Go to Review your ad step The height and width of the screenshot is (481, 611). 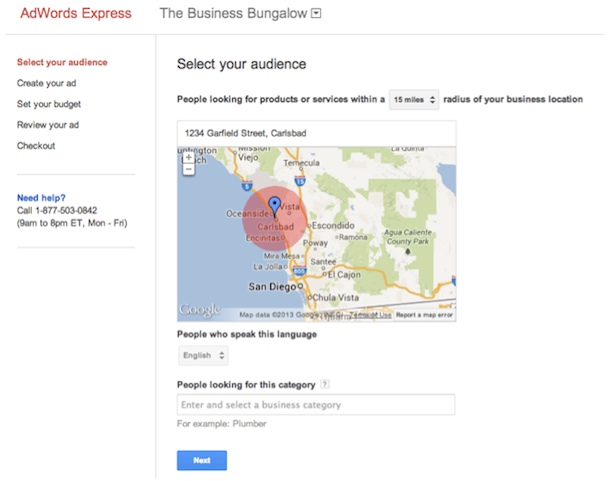(x=48, y=125)
